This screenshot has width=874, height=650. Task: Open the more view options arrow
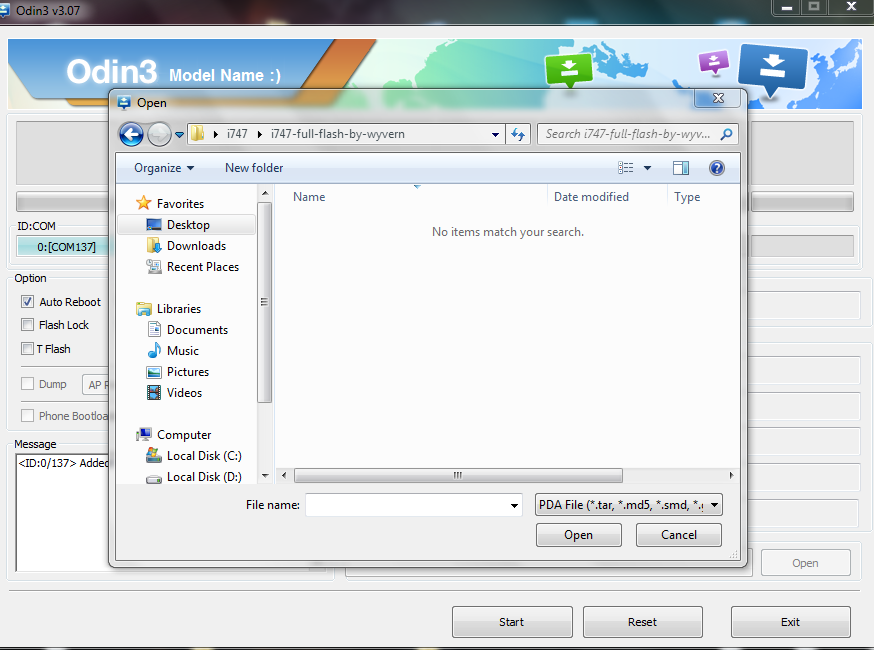(647, 168)
